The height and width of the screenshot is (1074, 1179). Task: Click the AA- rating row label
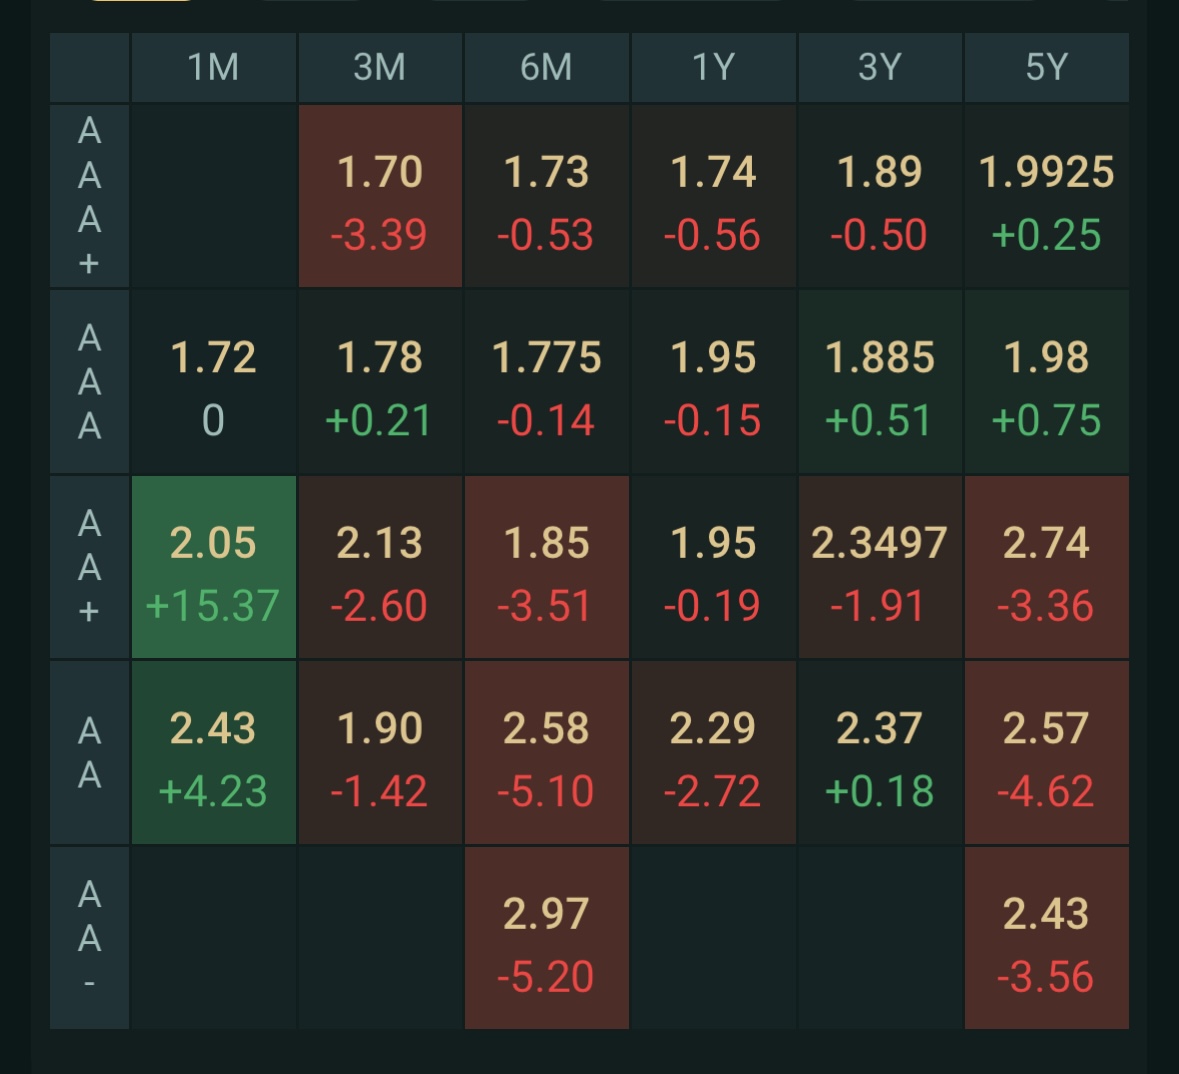pyautogui.click(x=90, y=938)
